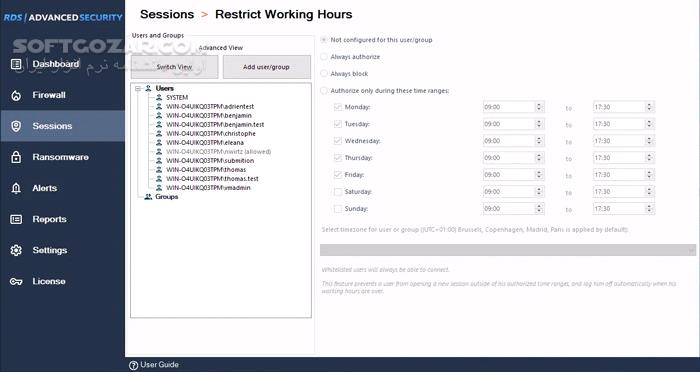Collapse the Users tree node
The height and width of the screenshot is (372, 700).
point(138,88)
